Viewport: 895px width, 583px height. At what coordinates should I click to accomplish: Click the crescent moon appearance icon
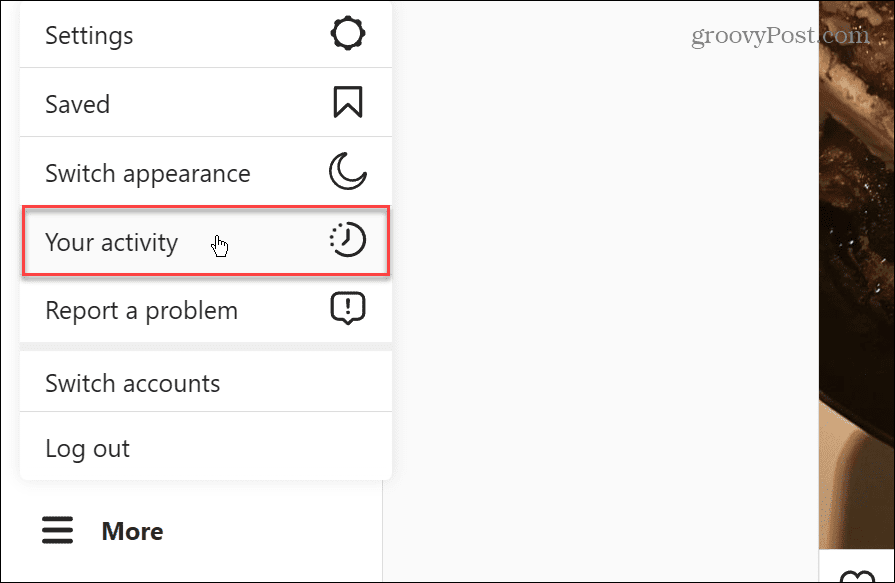point(348,171)
